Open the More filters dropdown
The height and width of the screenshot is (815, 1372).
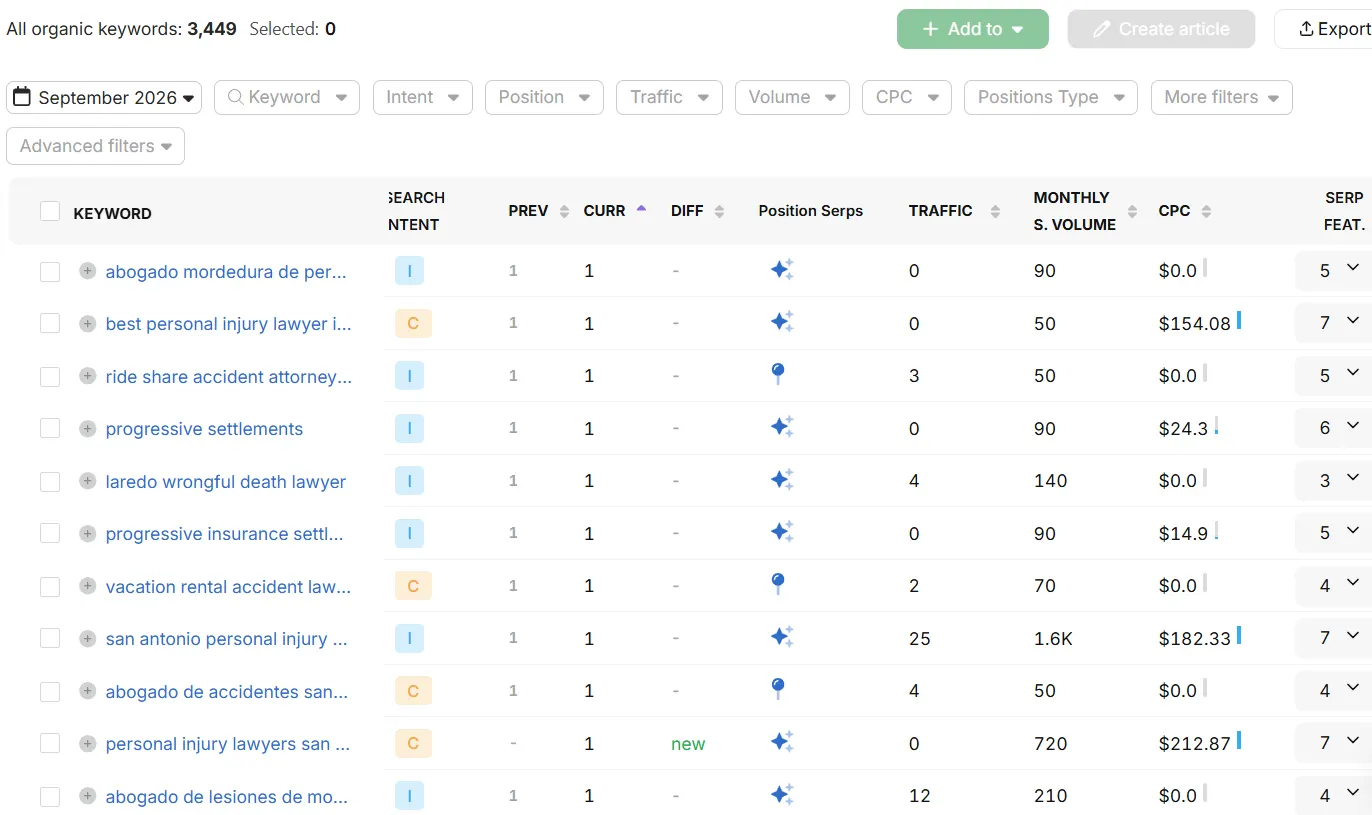tap(1222, 98)
